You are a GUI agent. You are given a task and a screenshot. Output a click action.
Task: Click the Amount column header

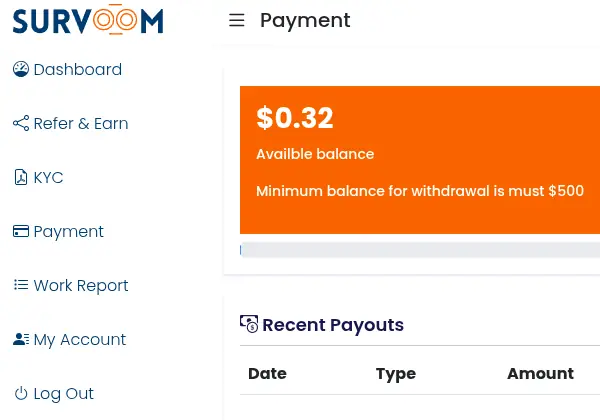pyautogui.click(x=540, y=373)
